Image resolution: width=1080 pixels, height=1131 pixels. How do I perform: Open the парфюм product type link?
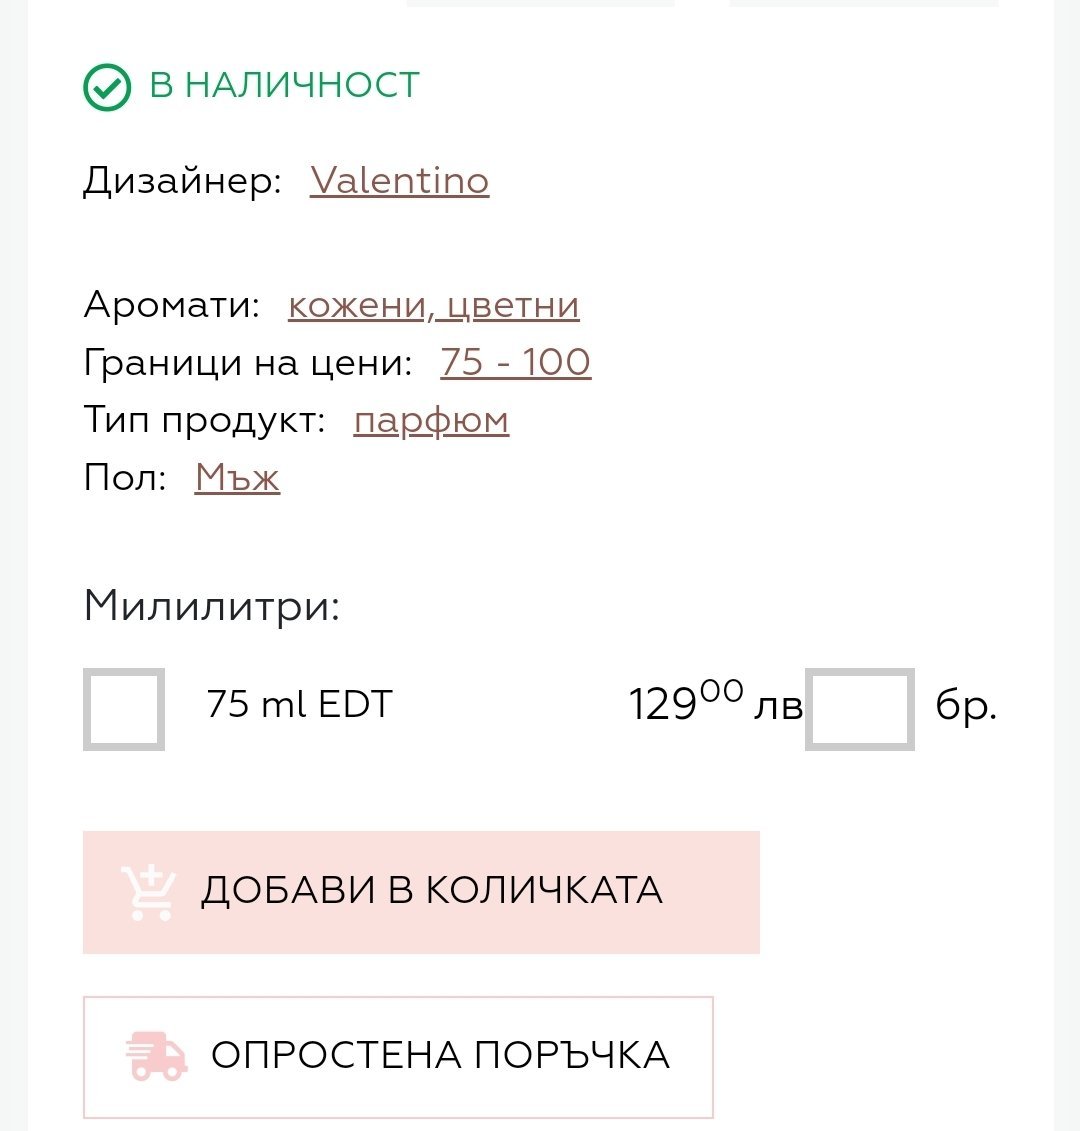click(x=431, y=420)
